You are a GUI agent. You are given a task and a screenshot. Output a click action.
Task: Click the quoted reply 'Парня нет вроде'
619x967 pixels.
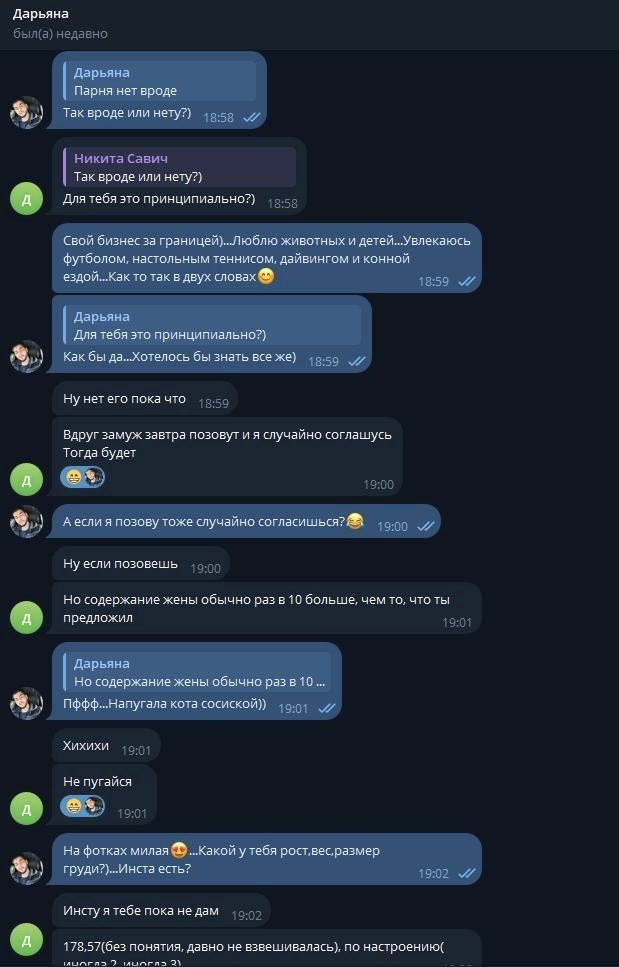point(160,81)
